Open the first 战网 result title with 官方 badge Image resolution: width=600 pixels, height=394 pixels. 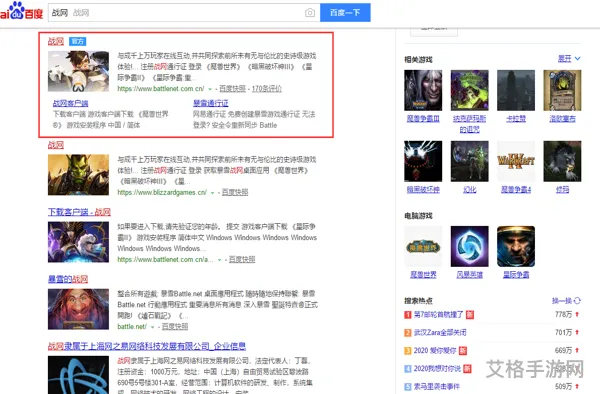pos(56,41)
